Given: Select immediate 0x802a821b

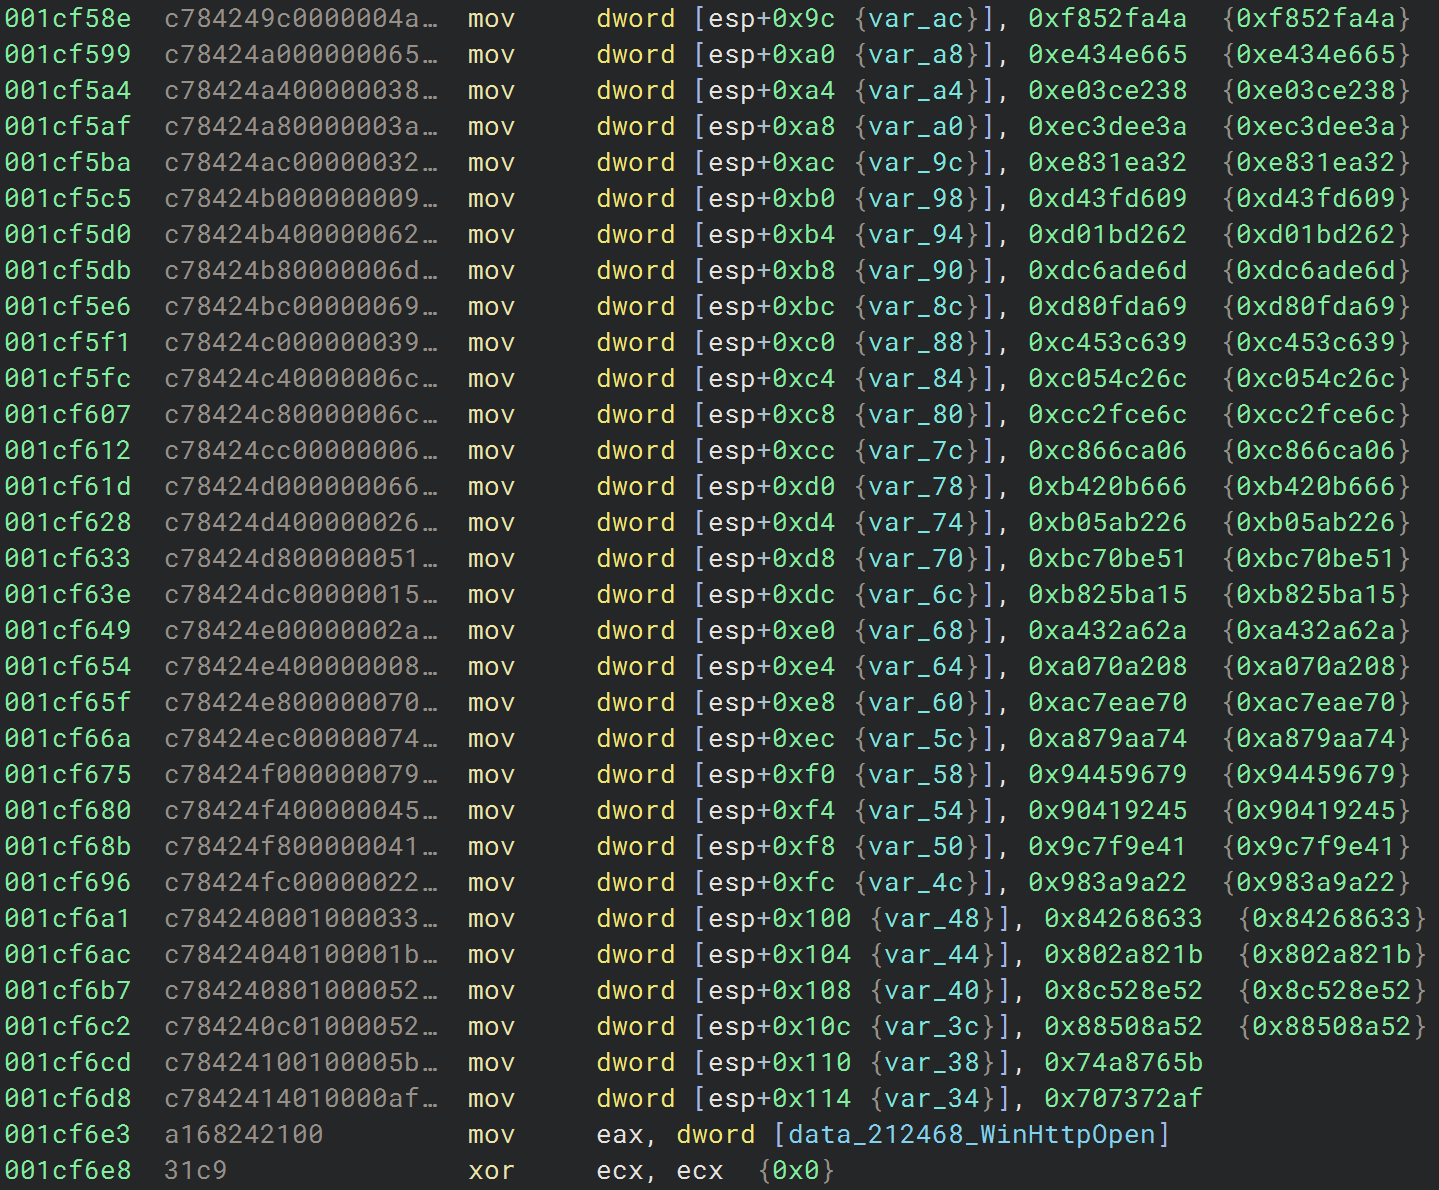Looking at the screenshot, I should tap(1124, 954).
